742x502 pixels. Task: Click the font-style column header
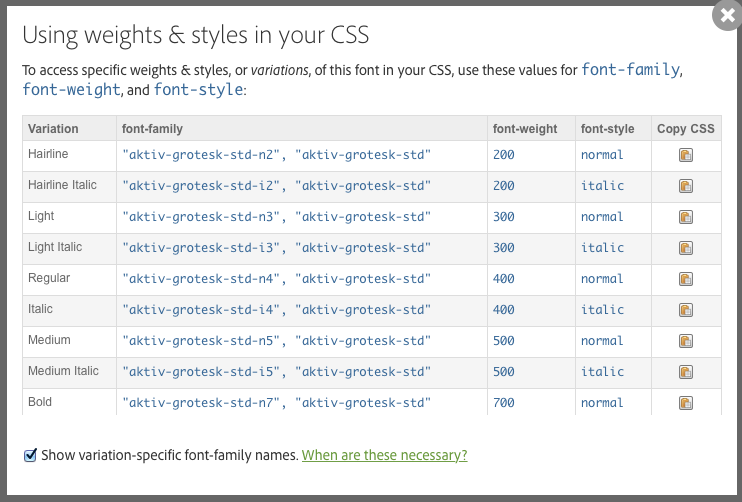pos(608,129)
